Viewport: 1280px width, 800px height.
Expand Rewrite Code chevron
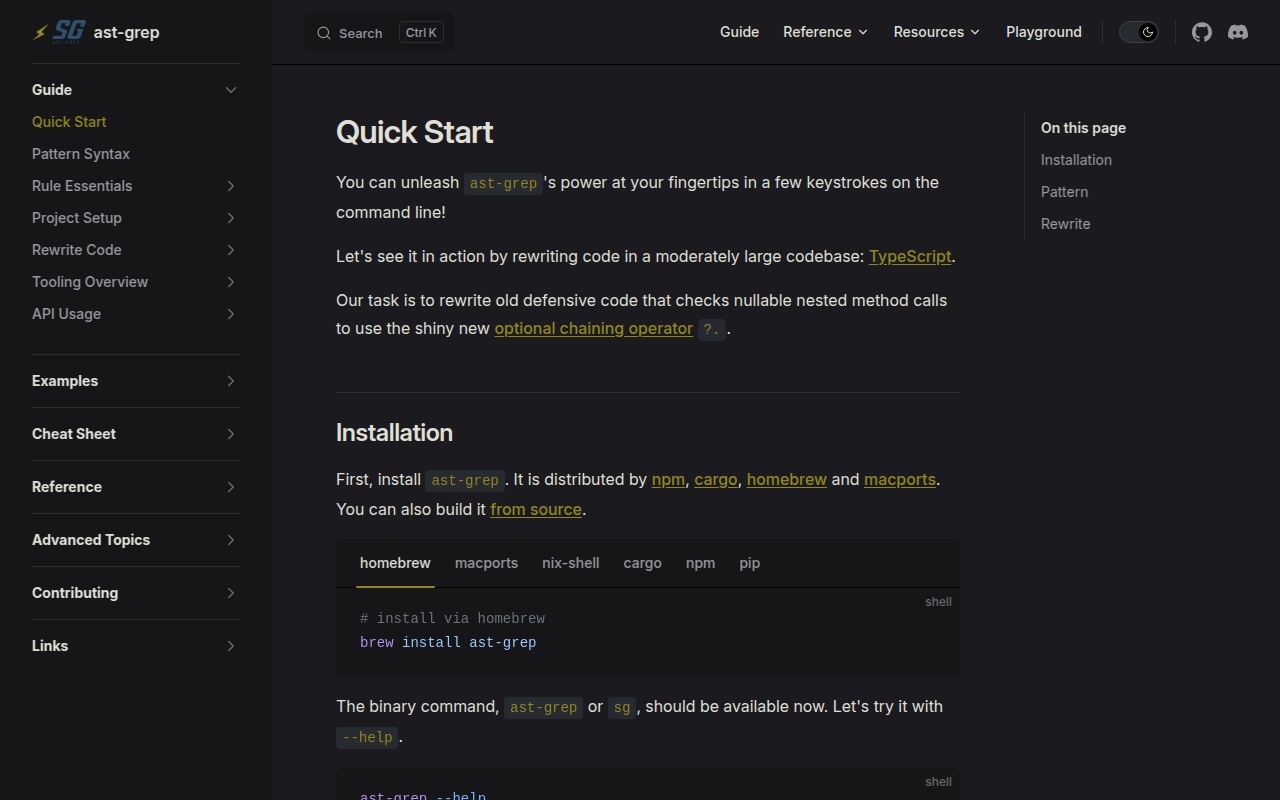pyautogui.click(x=231, y=250)
